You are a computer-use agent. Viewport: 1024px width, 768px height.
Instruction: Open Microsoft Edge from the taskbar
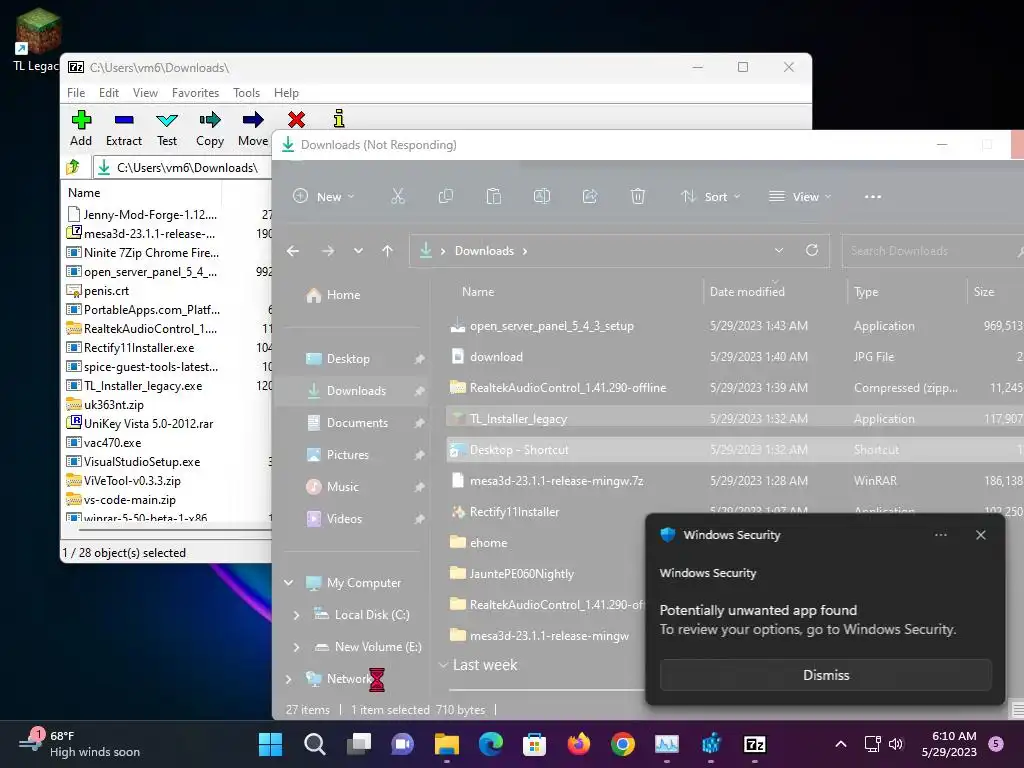490,744
